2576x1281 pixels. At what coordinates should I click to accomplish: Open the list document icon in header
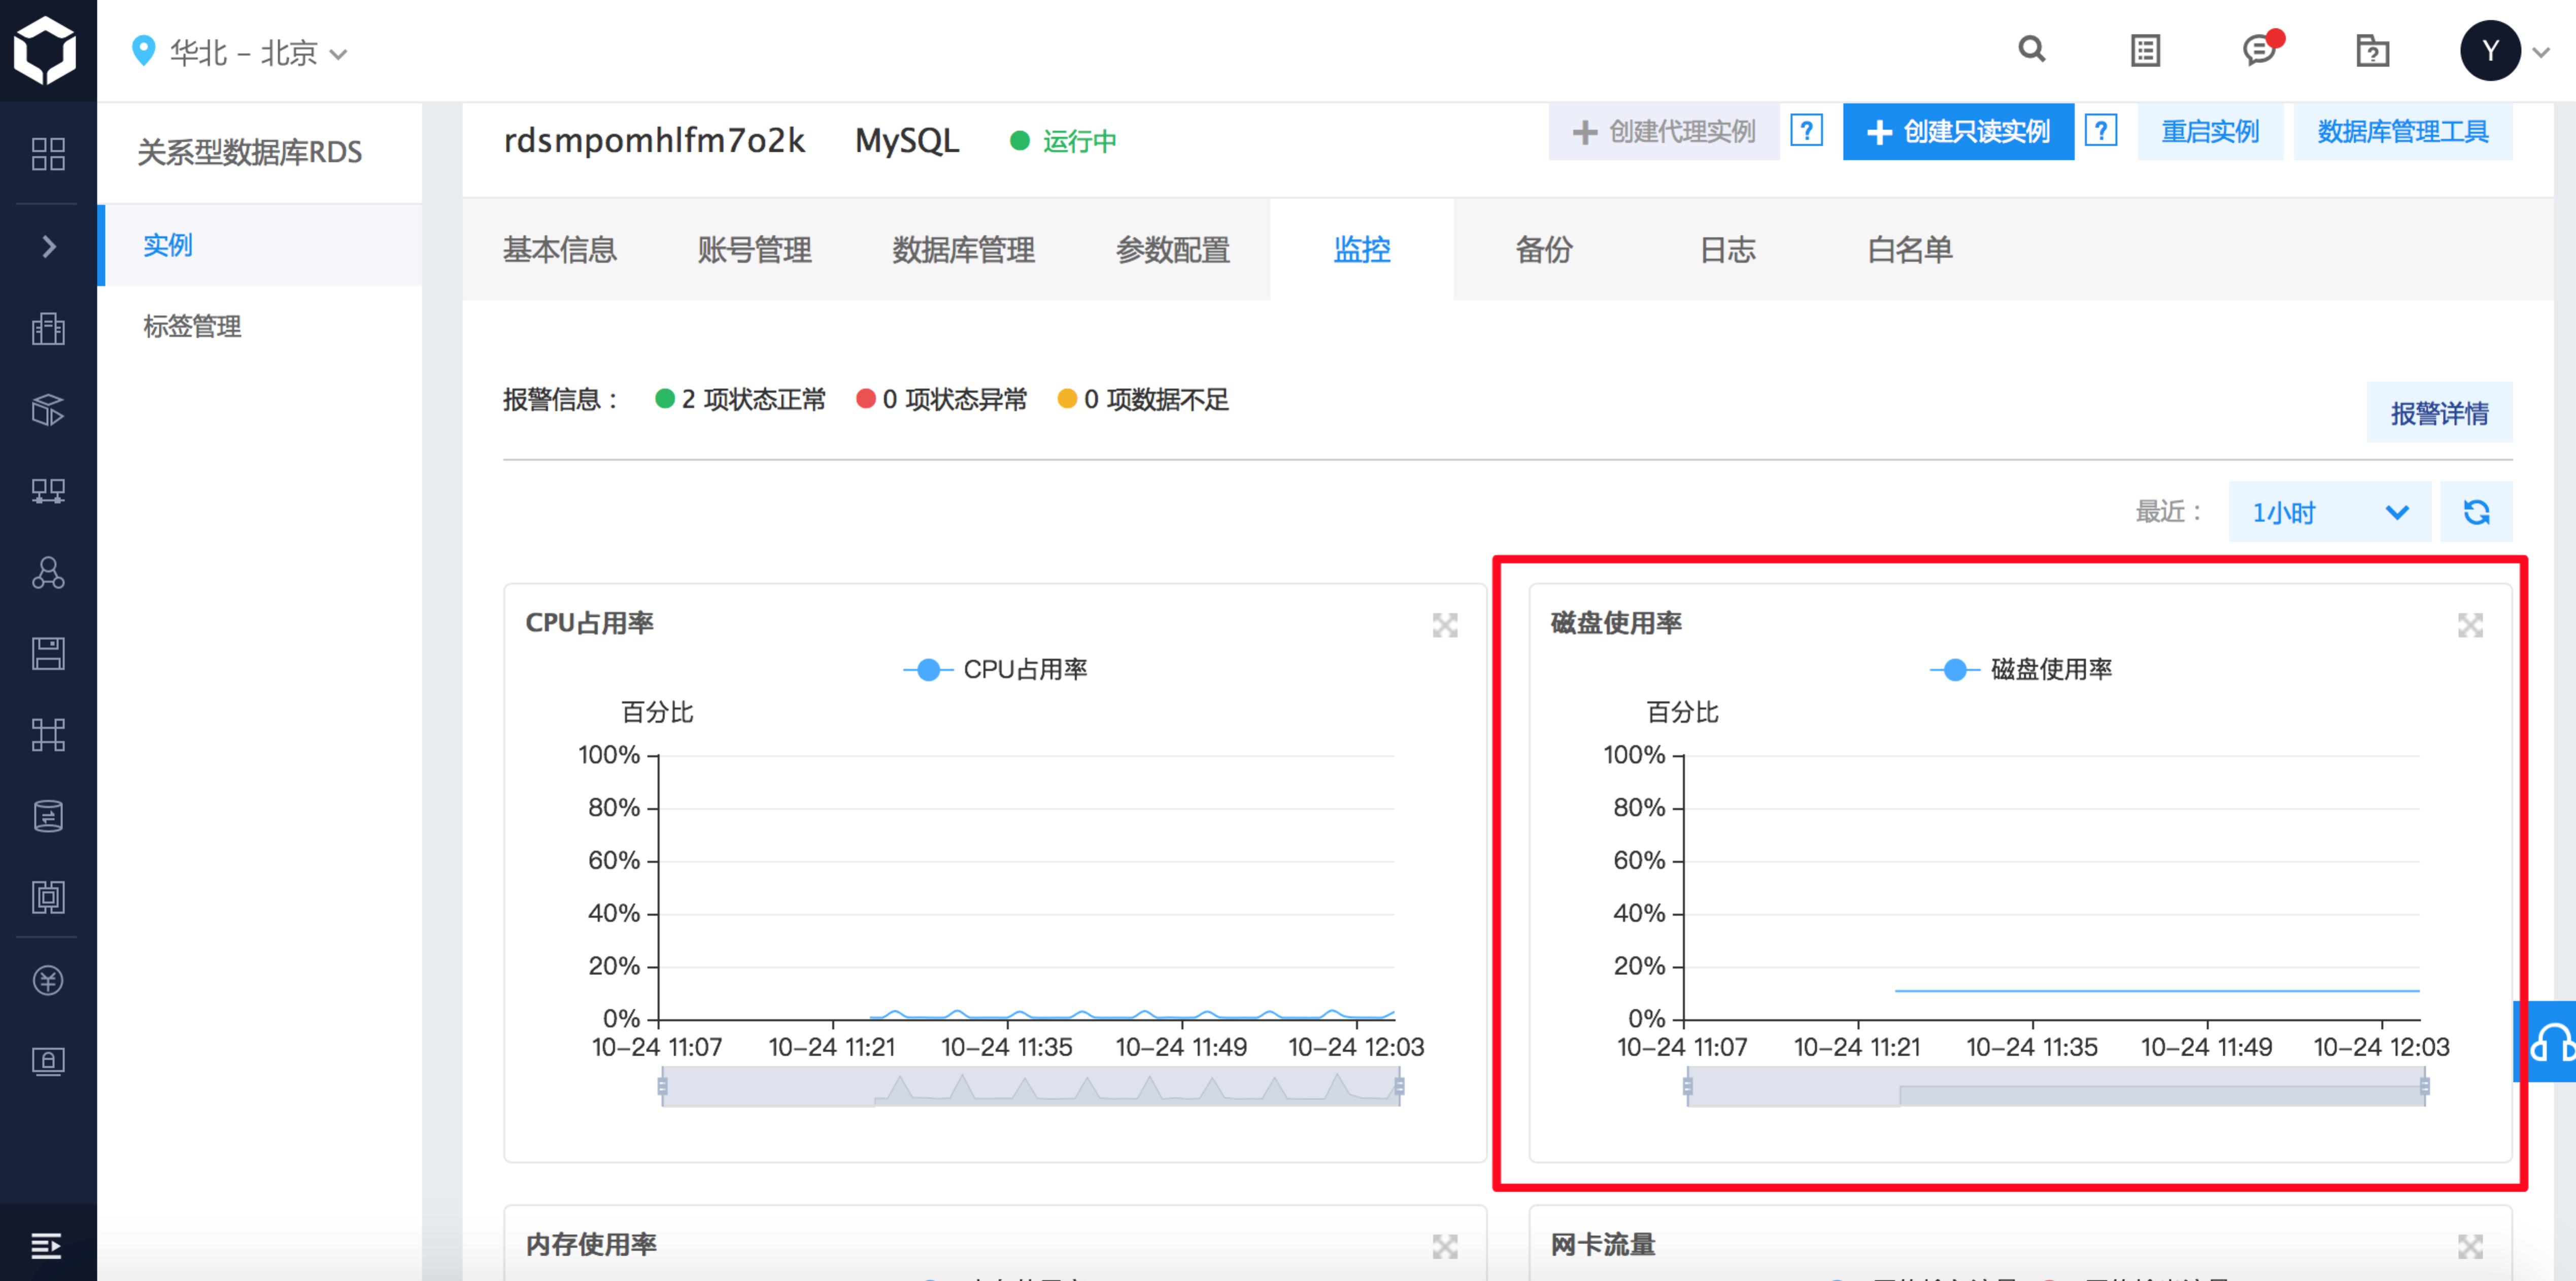click(2145, 50)
